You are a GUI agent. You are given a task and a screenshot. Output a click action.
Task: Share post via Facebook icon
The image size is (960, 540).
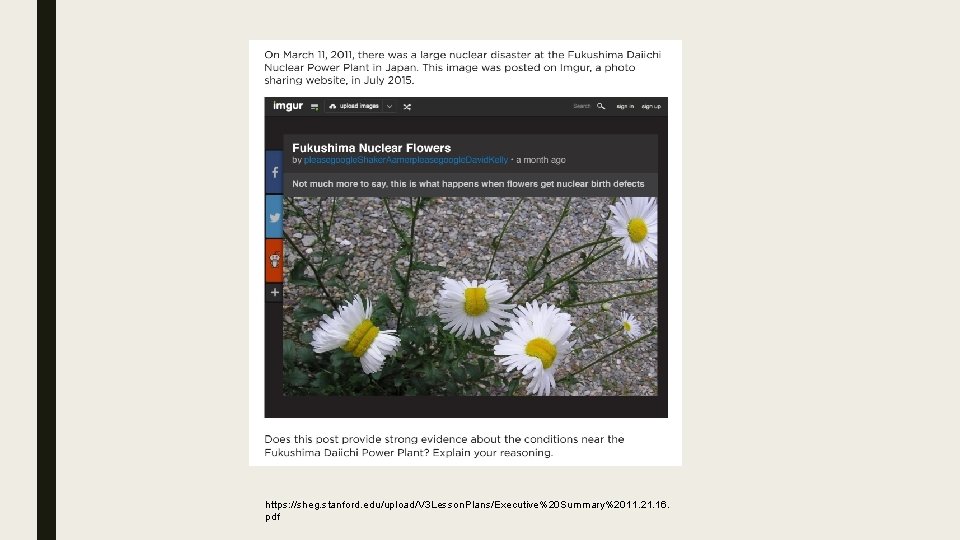274,173
